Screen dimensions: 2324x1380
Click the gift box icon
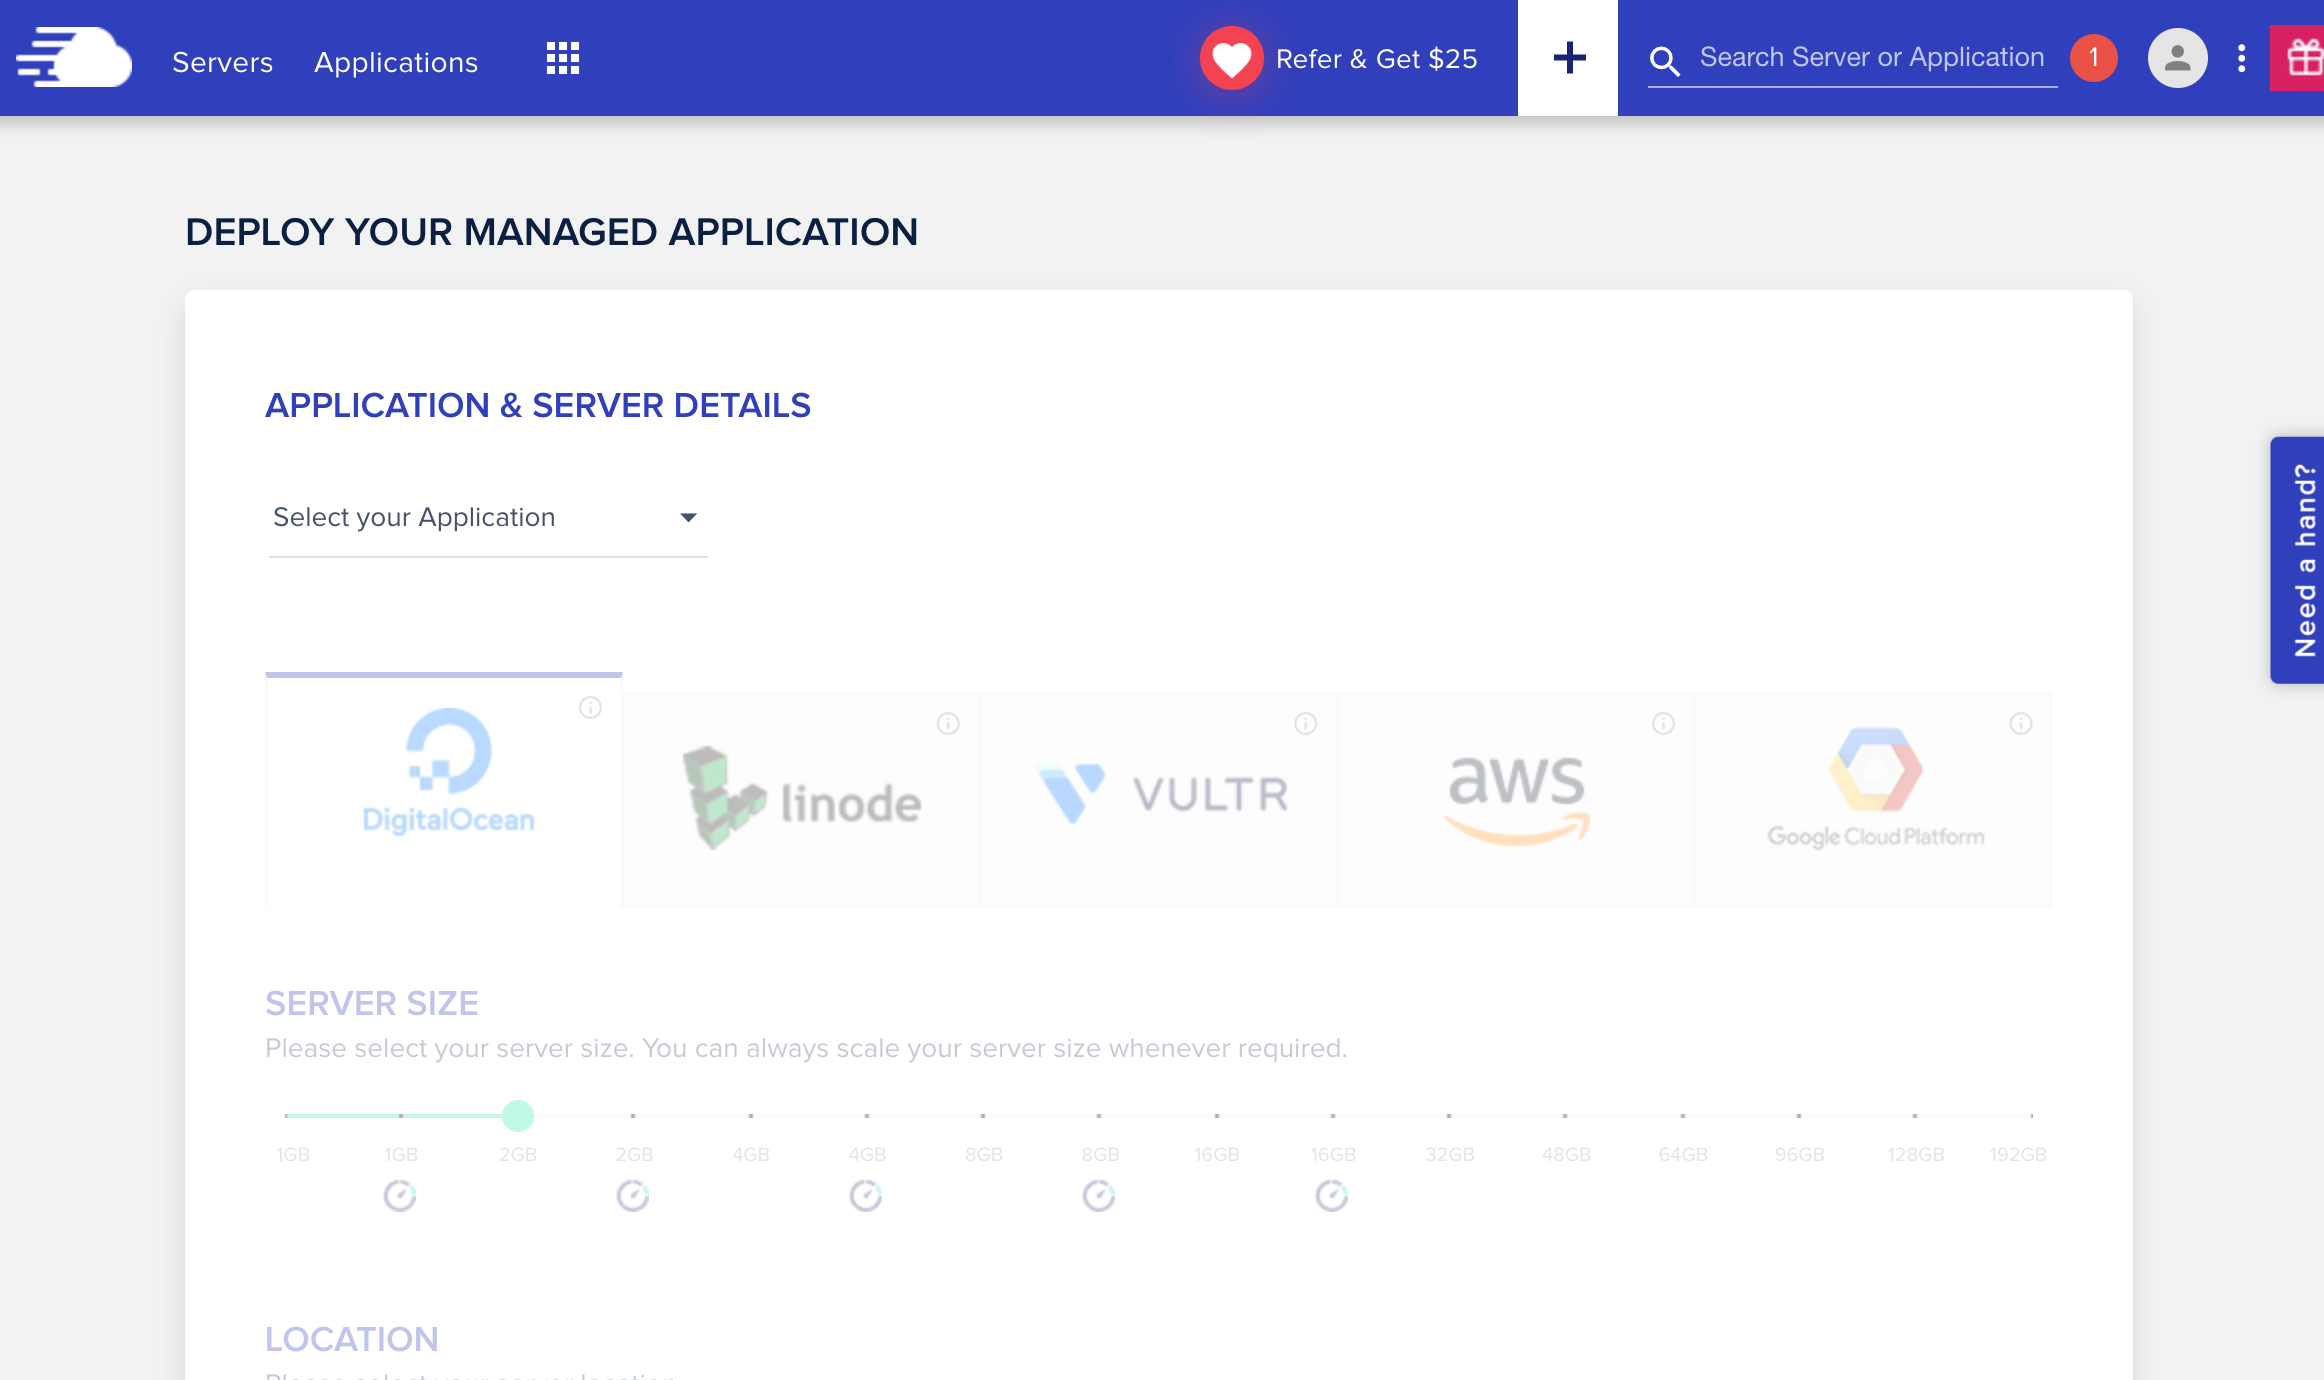(x=2303, y=58)
